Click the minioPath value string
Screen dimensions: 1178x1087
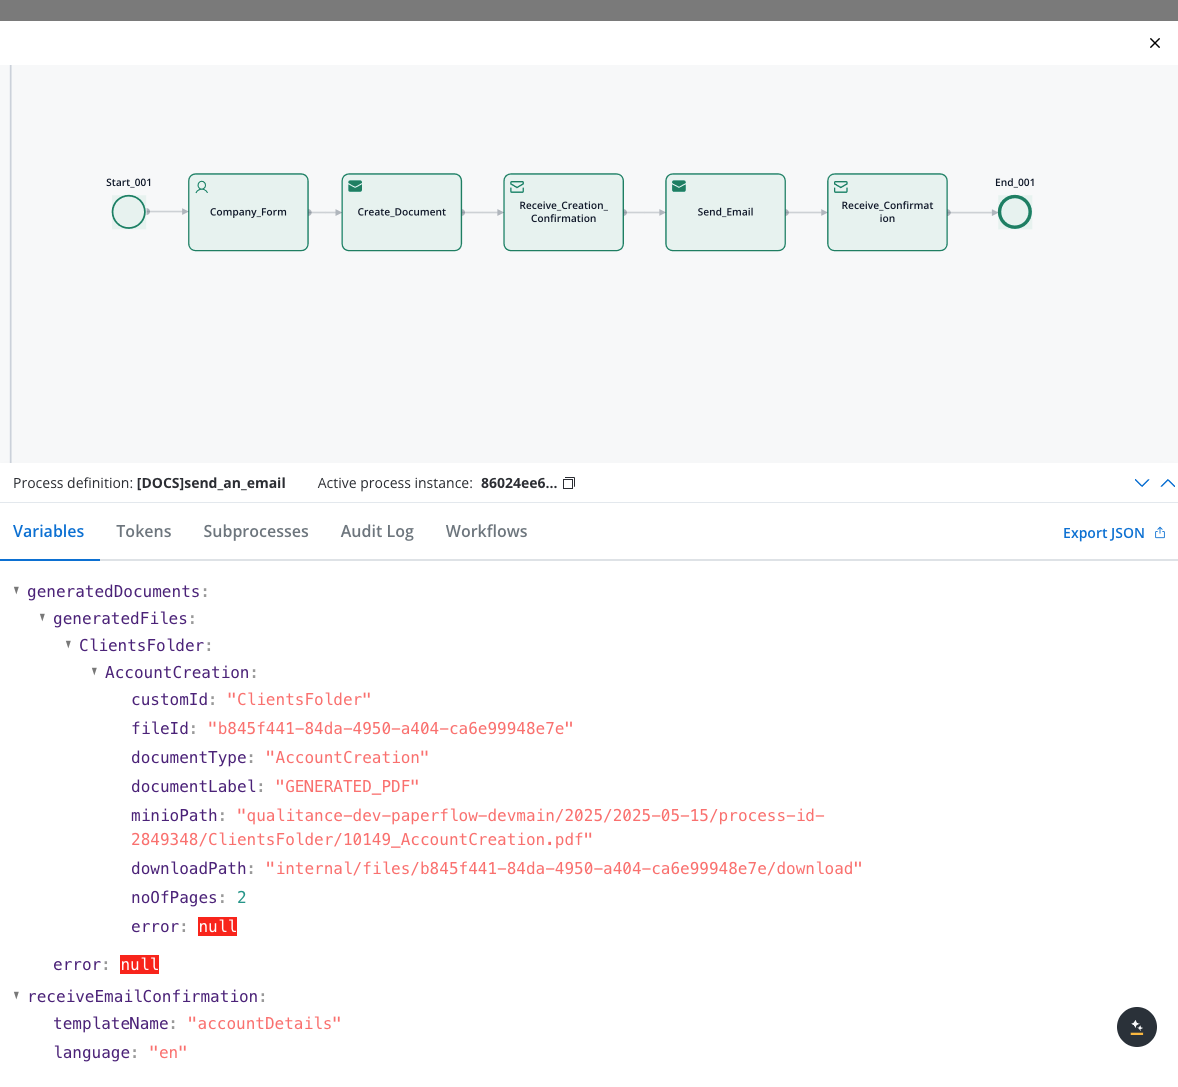[x=478, y=827]
